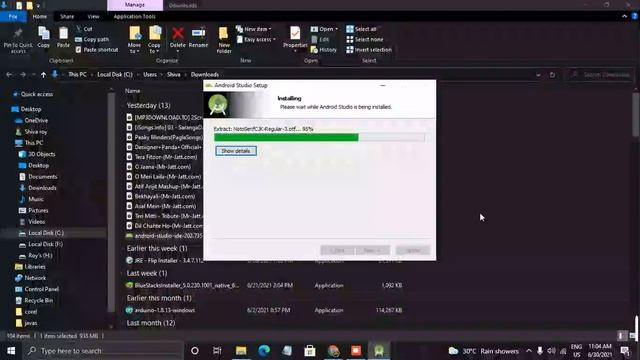Open Task View on the taskbar
Screen dimensions: 640x360
point(217,350)
